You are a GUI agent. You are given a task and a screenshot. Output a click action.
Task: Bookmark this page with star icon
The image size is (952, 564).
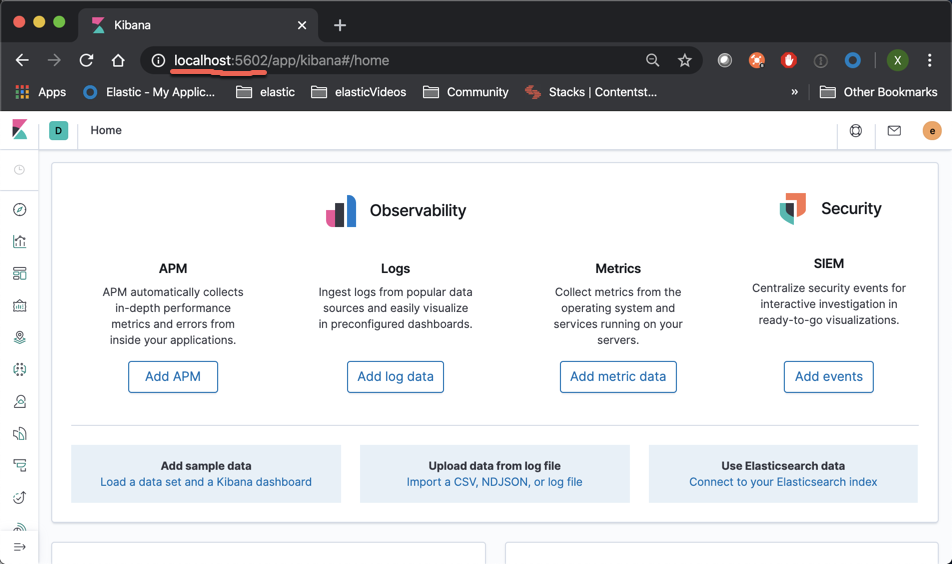click(685, 60)
